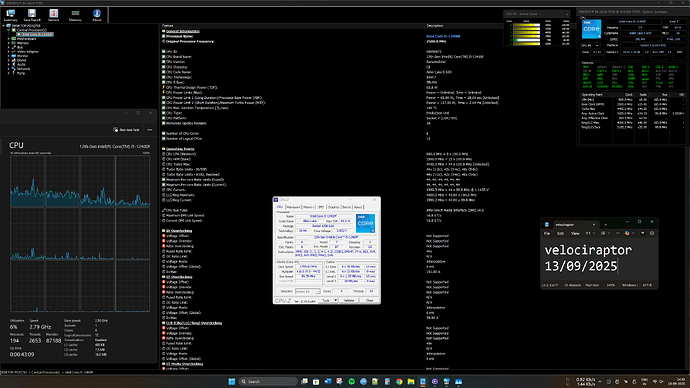The height and width of the screenshot is (388, 690).
Task: Open Microsoft Store from the taskbar
Action: (x=316, y=381)
